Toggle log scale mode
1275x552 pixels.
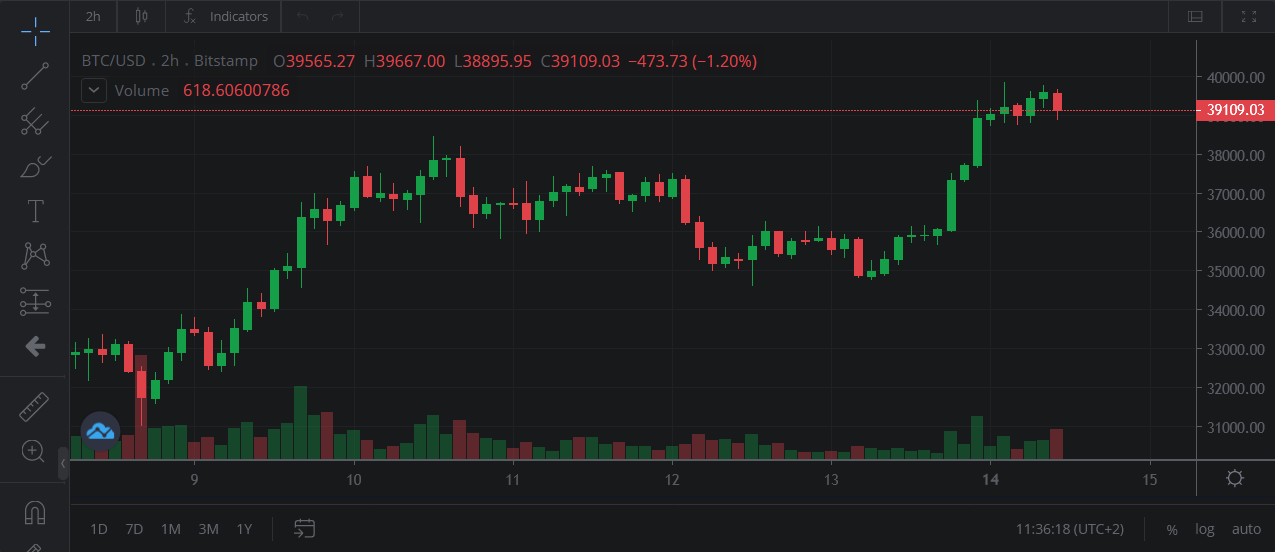(x=1205, y=529)
